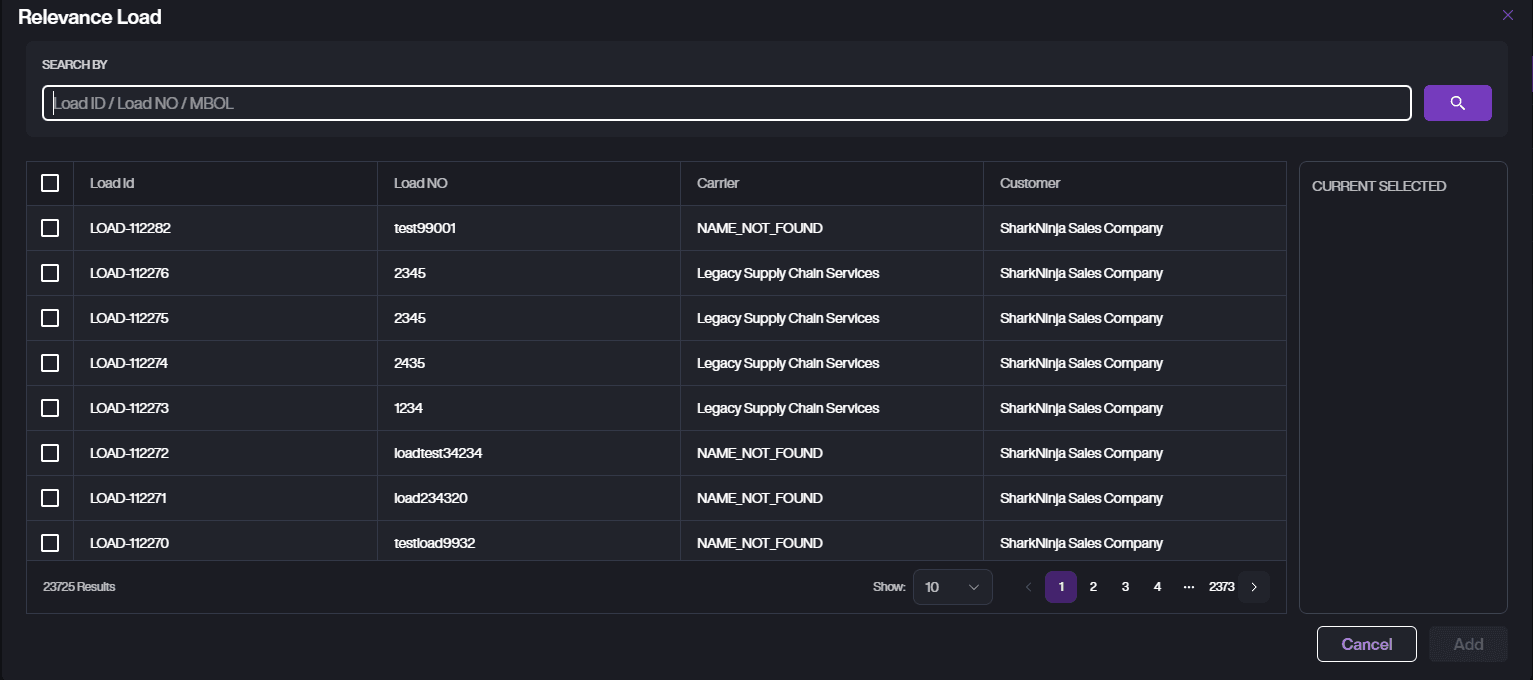1533x680 pixels.
Task: Check the box for LOAD-112282
Action: pyautogui.click(x=50, y=228)
